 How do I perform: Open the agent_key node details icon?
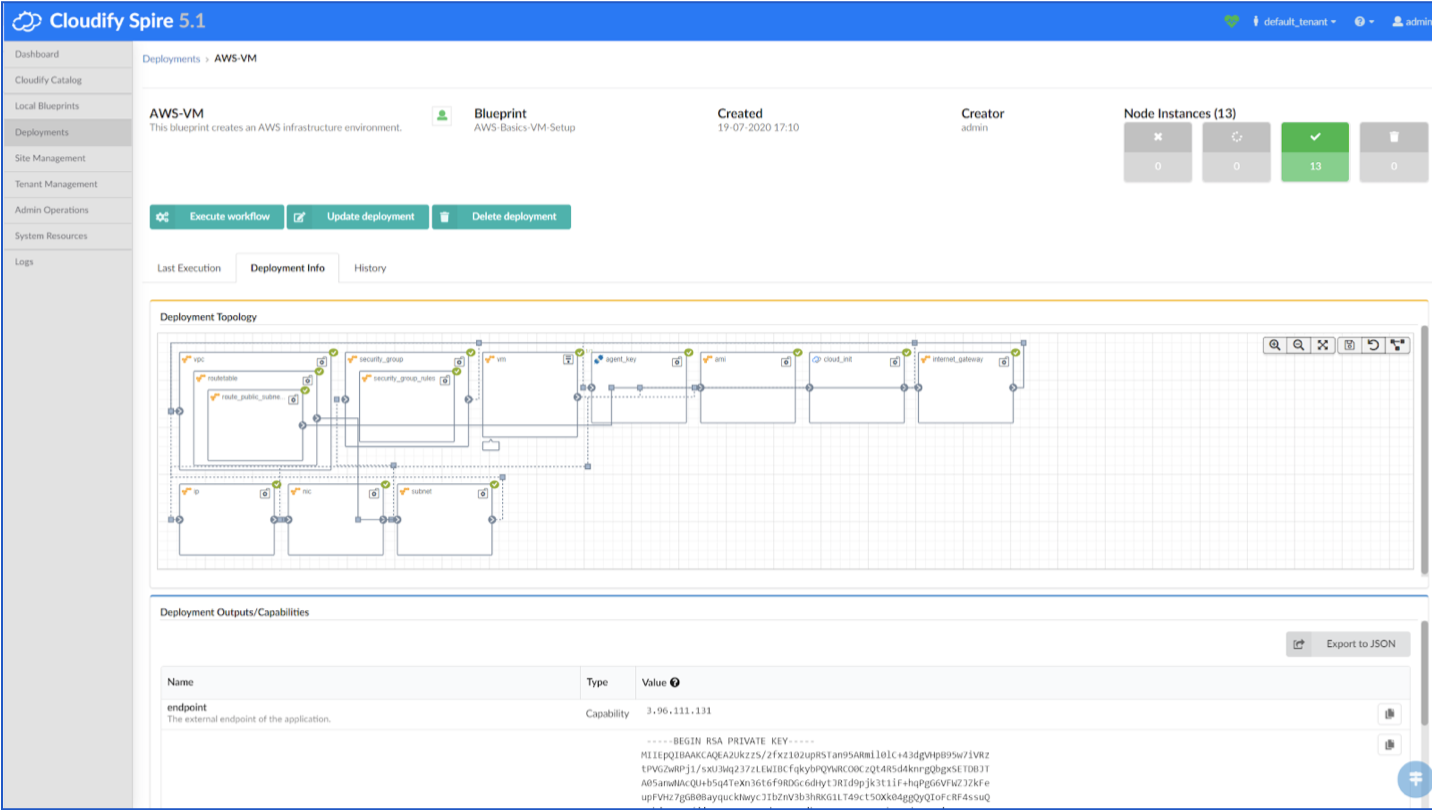(678, 362)
